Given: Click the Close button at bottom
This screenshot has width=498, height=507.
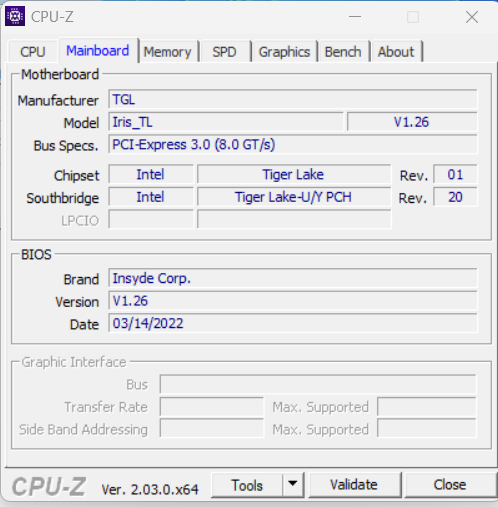Looking at the screenshot, I should (x=450, y=485).
